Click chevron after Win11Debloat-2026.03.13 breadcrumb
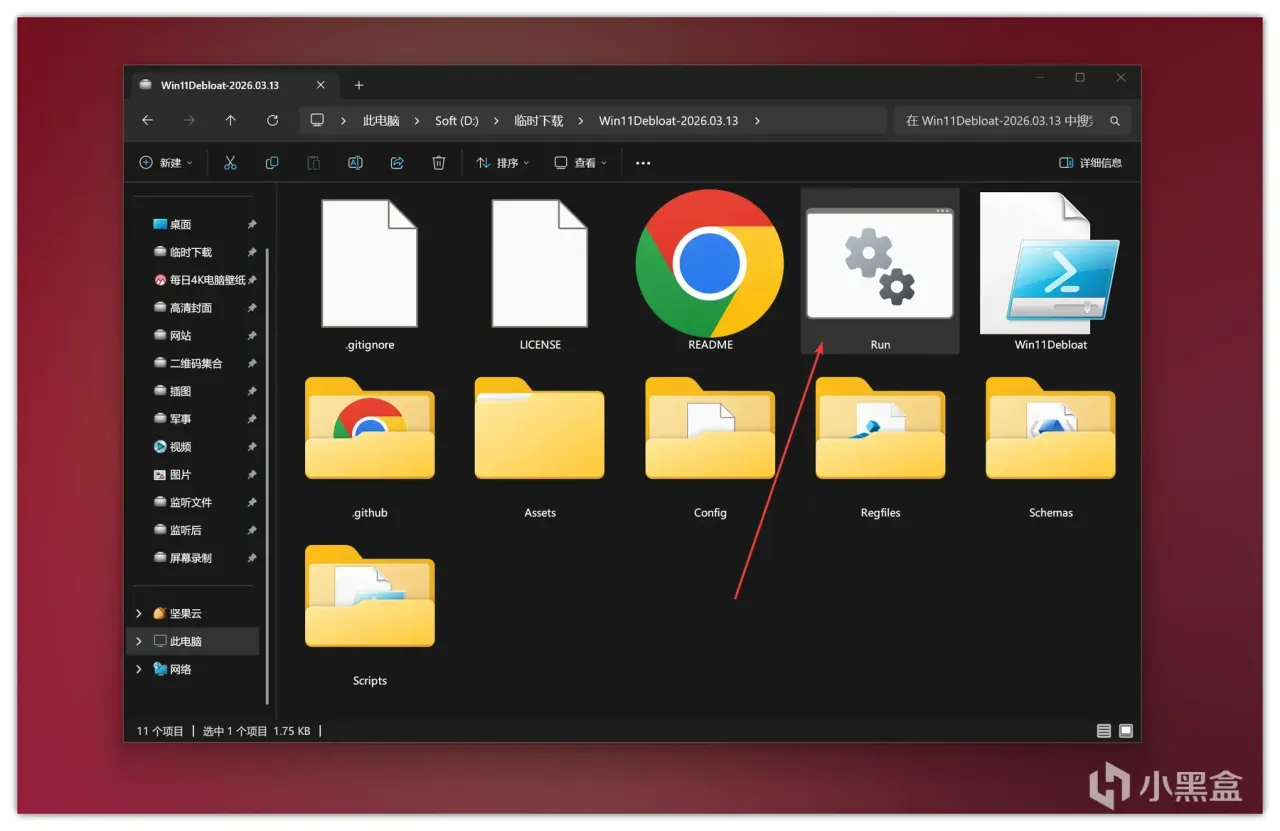The image size is (1280, 831). (x=757, y=120)
